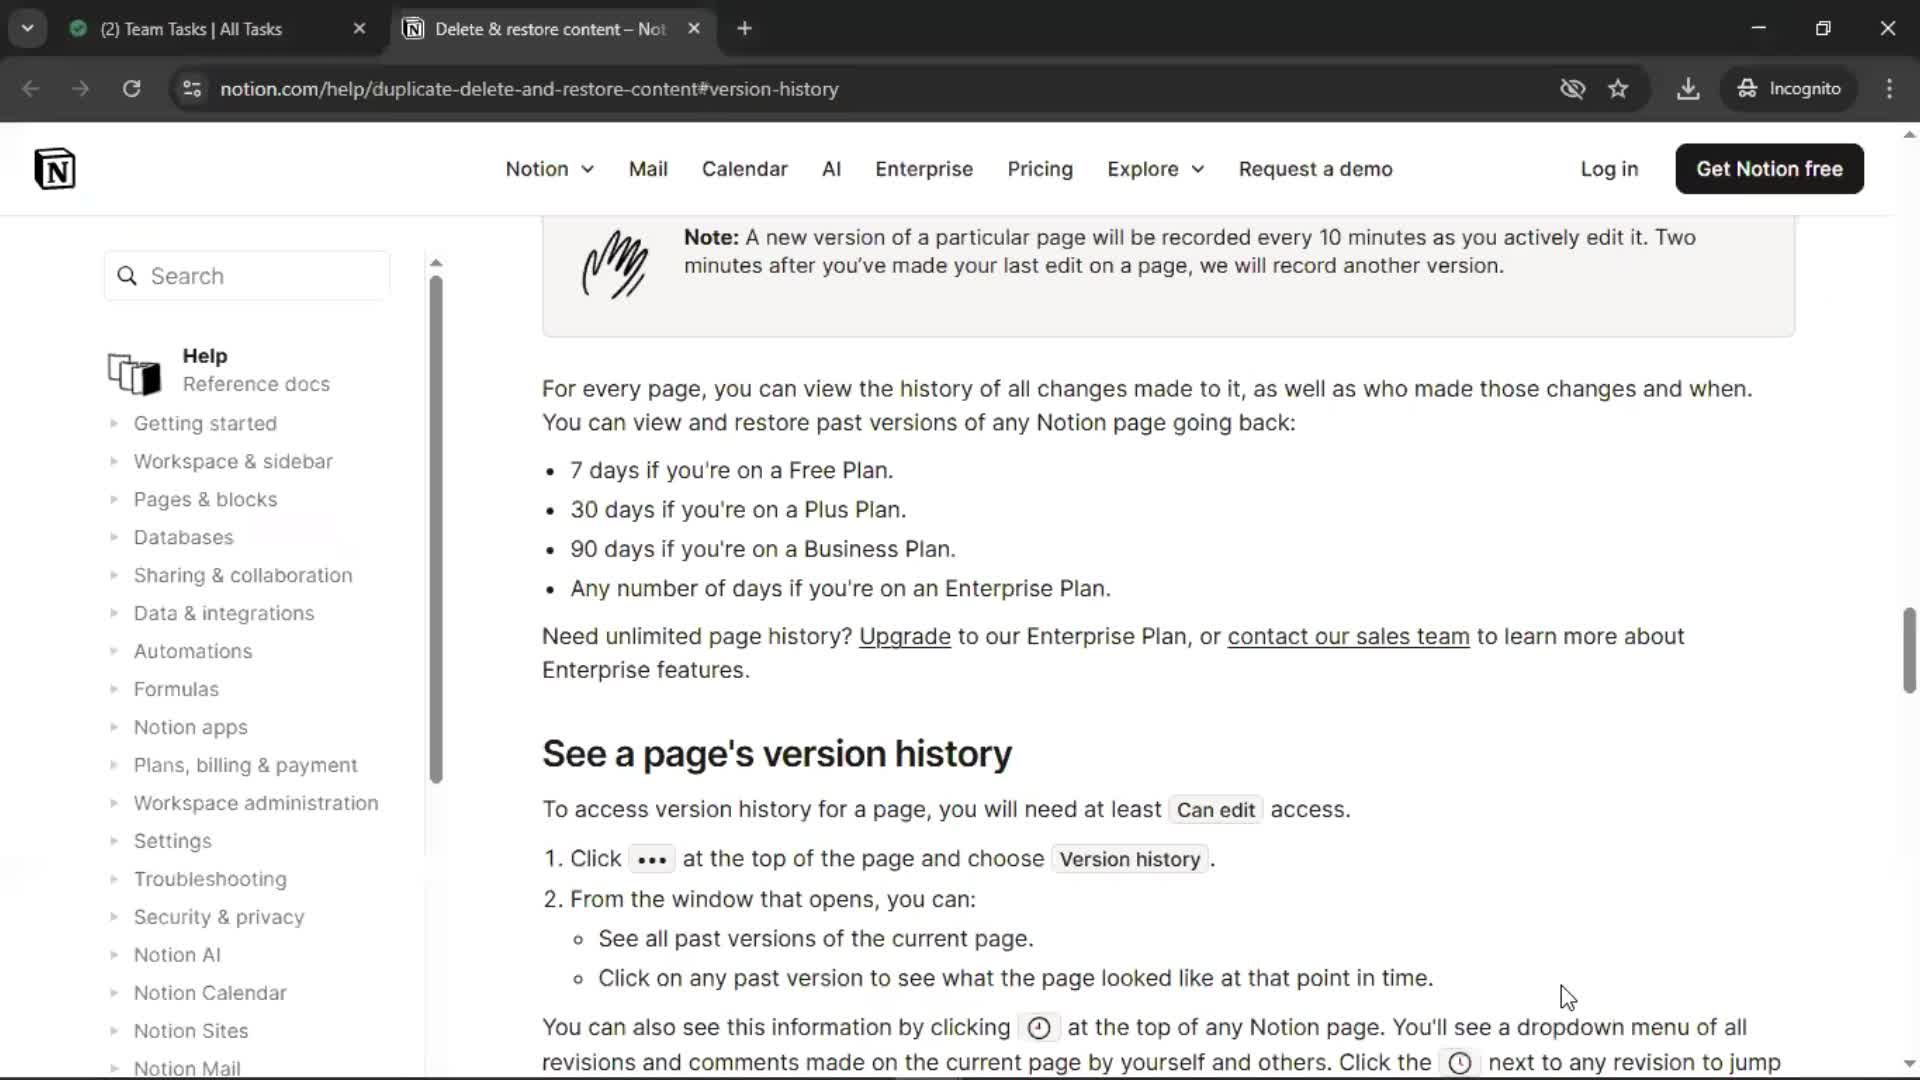Open Notion Calendar sidebar section
The image size is (1920, 1080).
click(x=210, y=994)
